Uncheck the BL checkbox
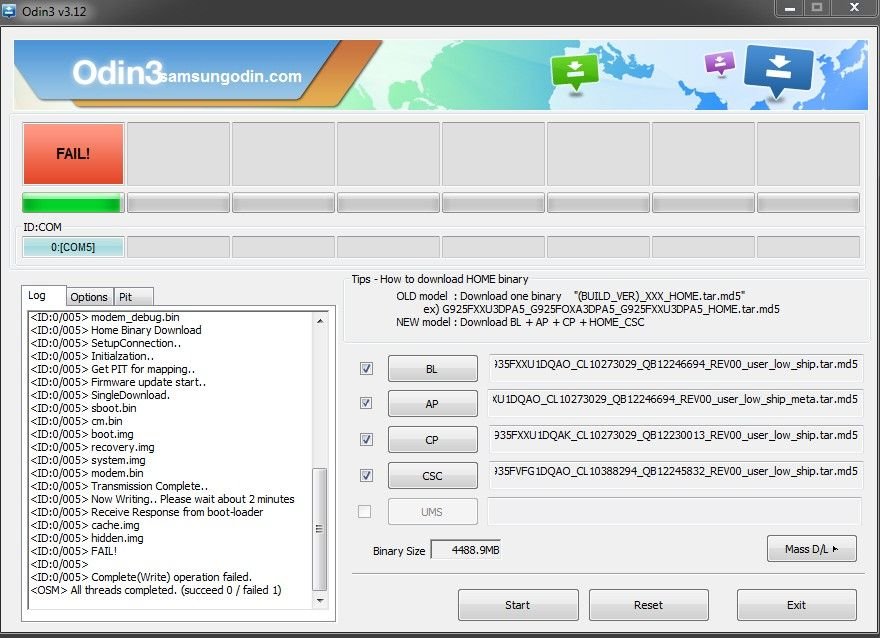 [366, 369]
